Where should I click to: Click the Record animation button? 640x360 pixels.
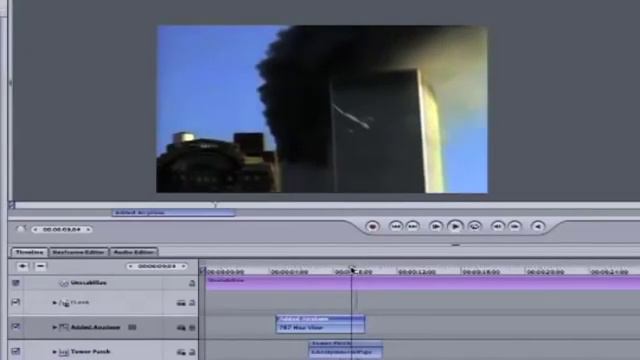click(x=372, y=226)
